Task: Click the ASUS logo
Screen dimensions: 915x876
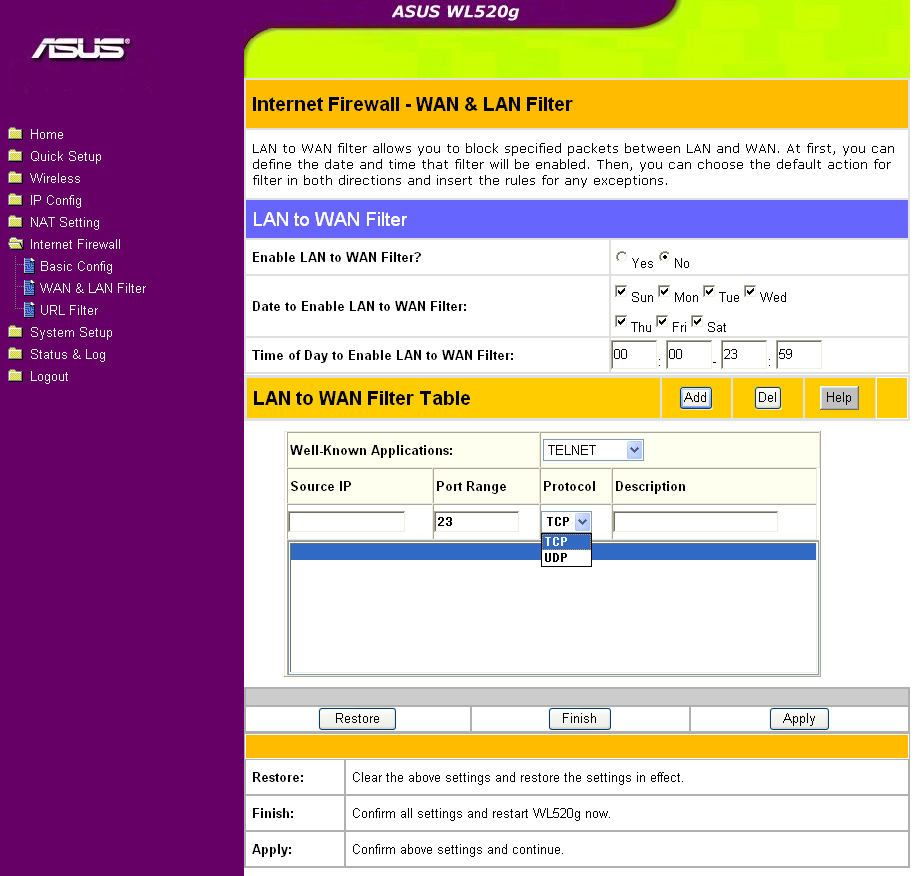Action: click(81, 48)
